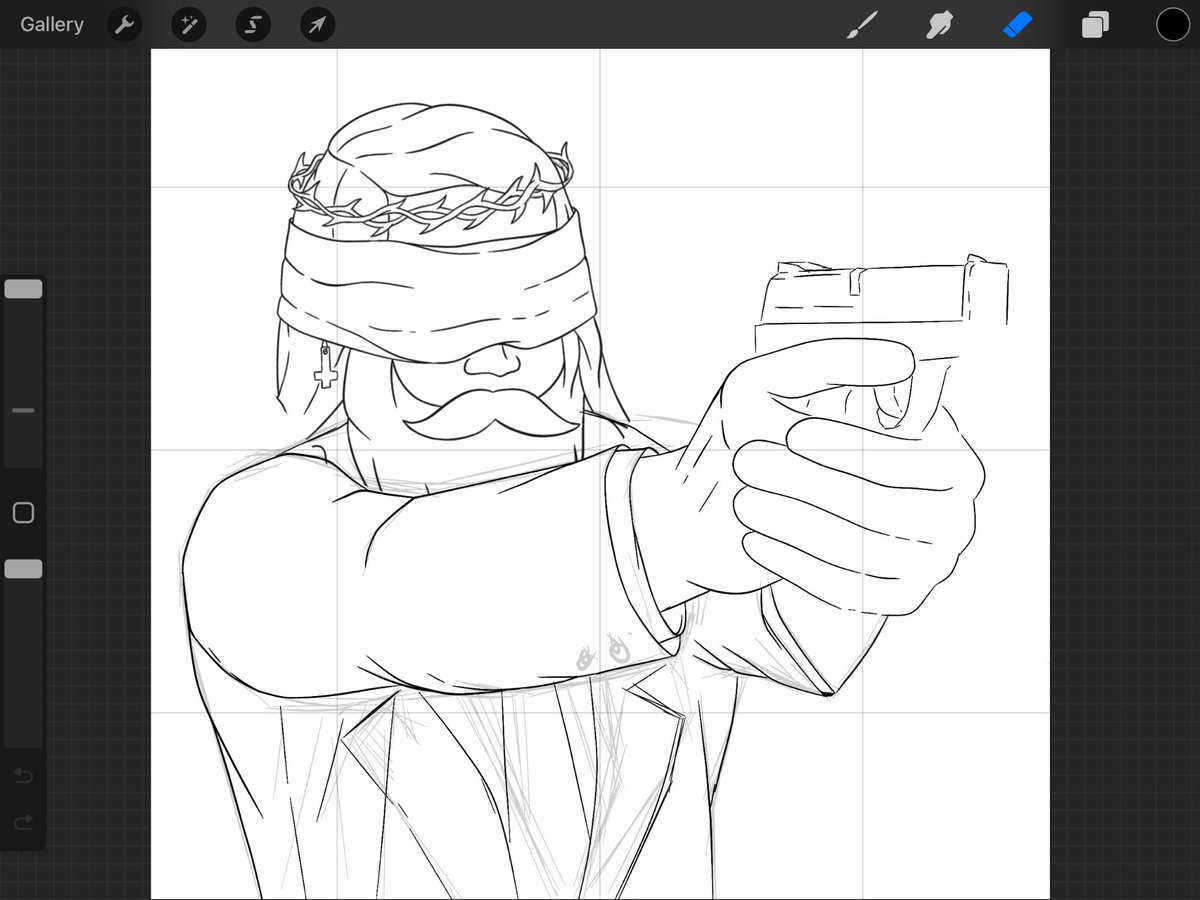Activate the Selection tool

point(253,25)
